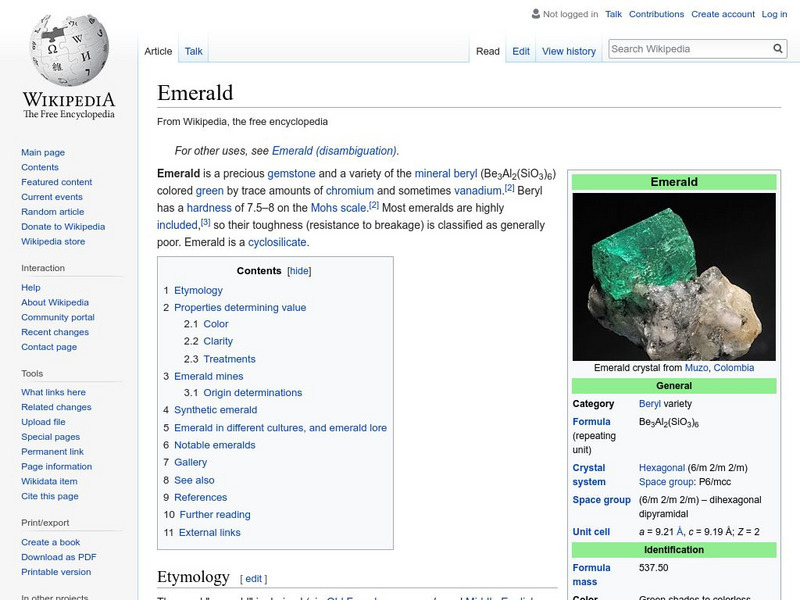Jump to Synthetic emerald section

(x=215, y=410)
